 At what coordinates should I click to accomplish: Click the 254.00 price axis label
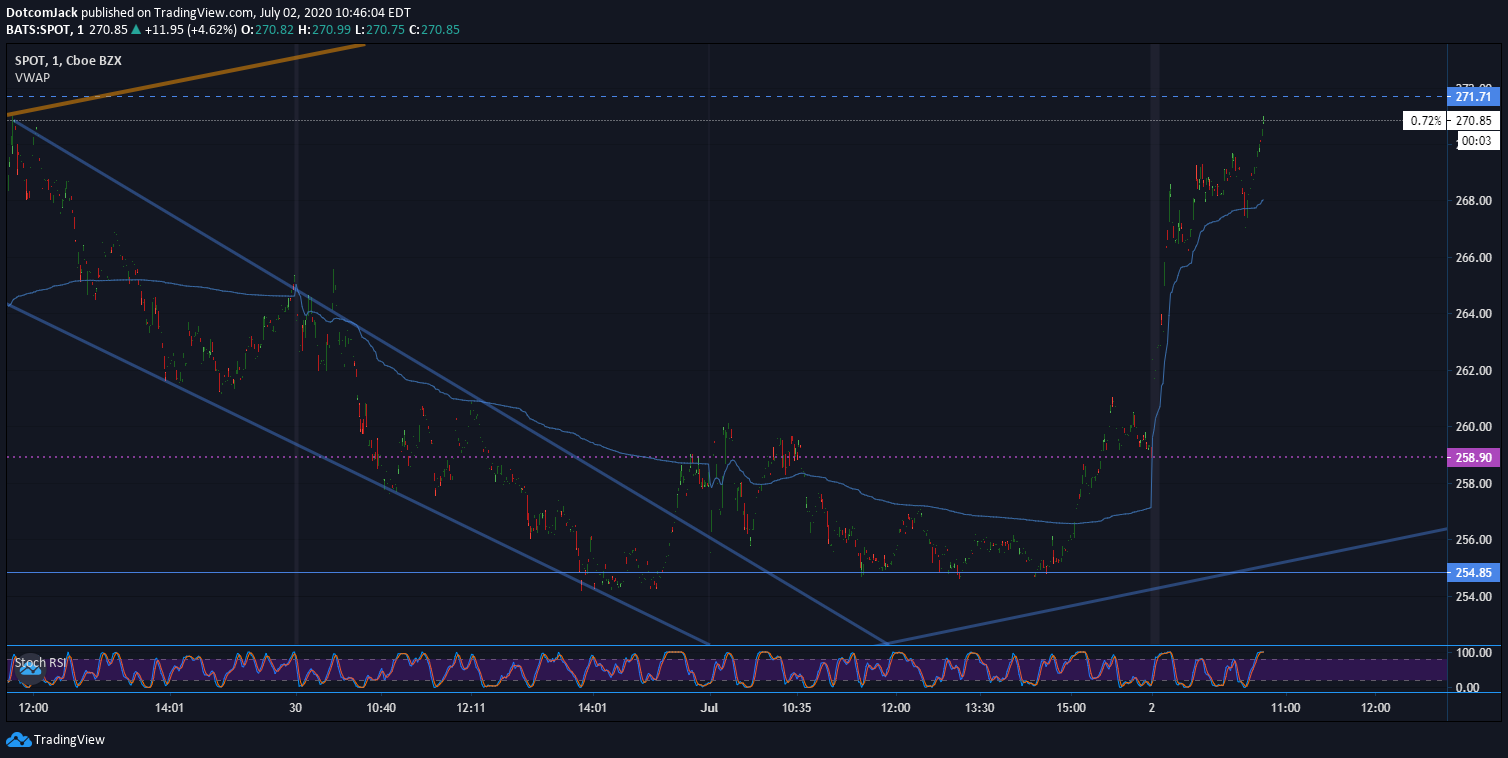[x=1474, y=597]
